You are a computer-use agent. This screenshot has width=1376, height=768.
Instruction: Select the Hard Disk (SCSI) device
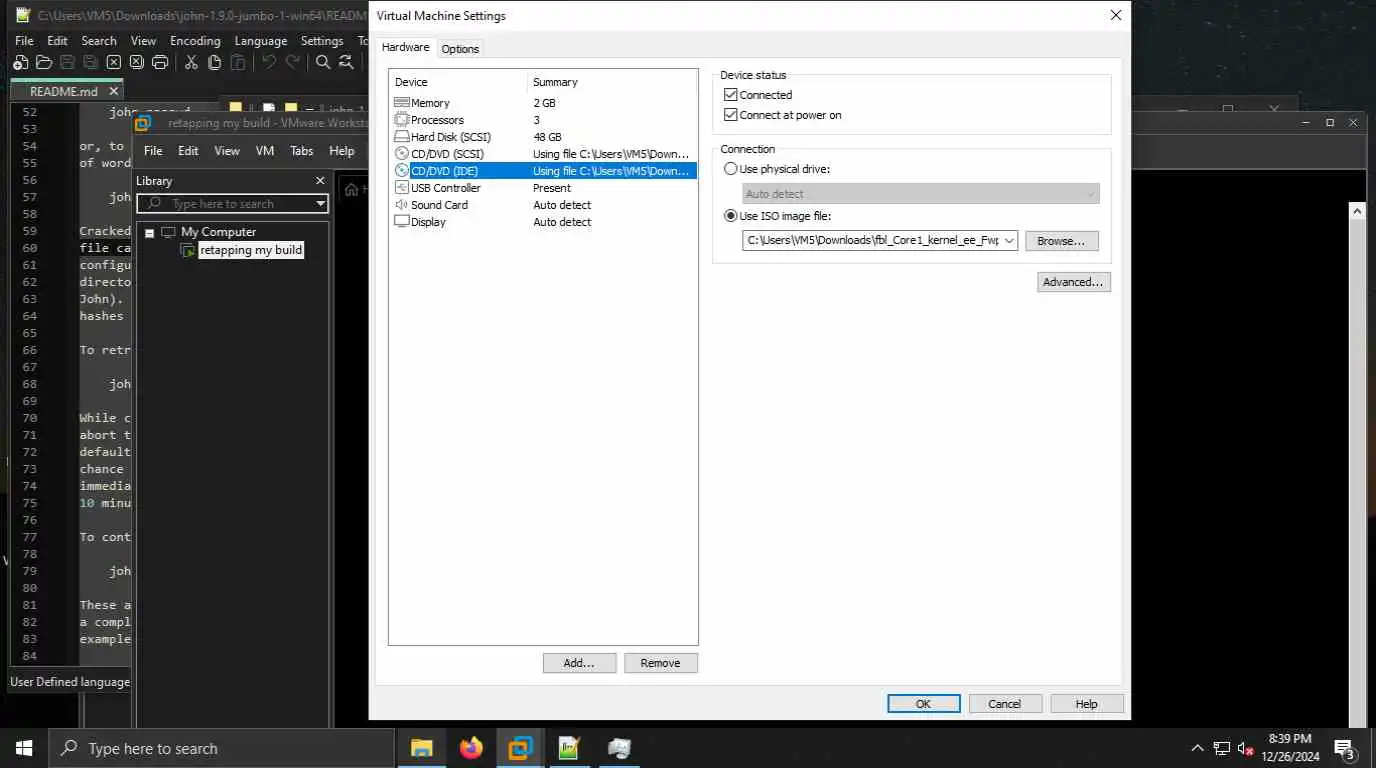(x=543, y=137)
